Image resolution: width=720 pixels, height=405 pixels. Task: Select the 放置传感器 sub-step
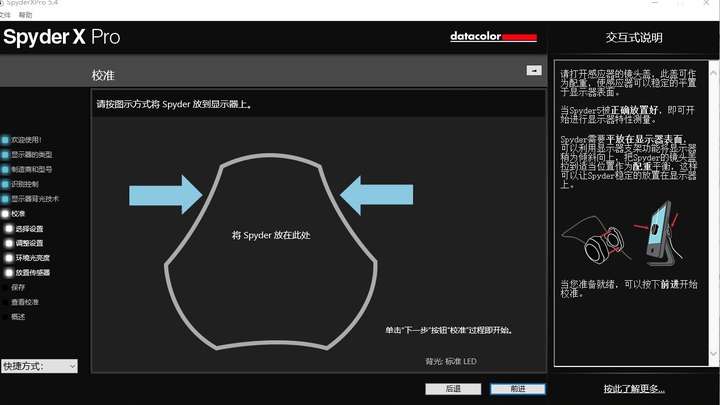[28, 273]
